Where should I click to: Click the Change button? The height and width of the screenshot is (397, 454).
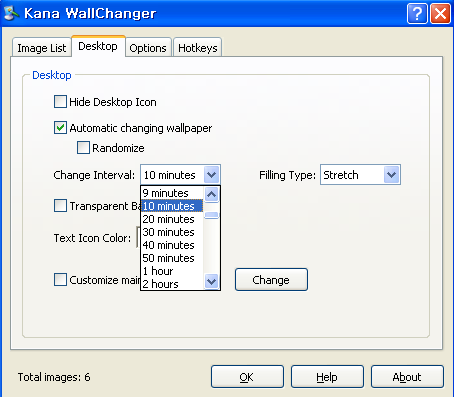(x=271, y=280)
